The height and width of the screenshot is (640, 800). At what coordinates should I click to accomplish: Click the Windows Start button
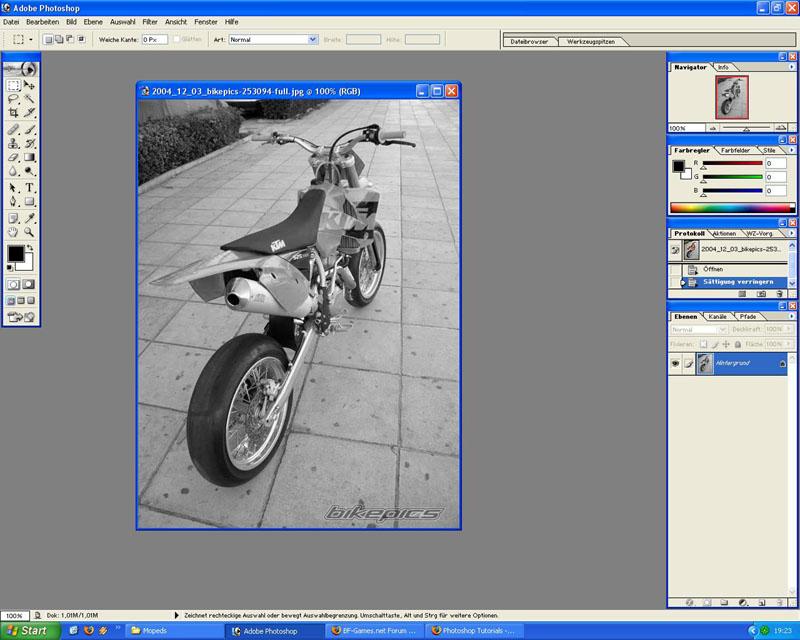pos(28,631)
